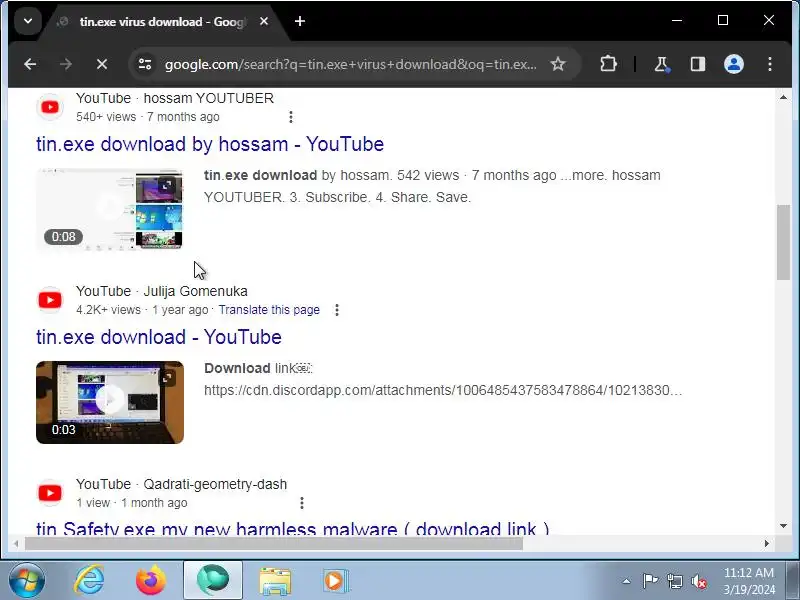Open options for Julija Gomenuka result
Image resolution: width=800 pixels, height=600 pixels.
[x=337, y=310]
